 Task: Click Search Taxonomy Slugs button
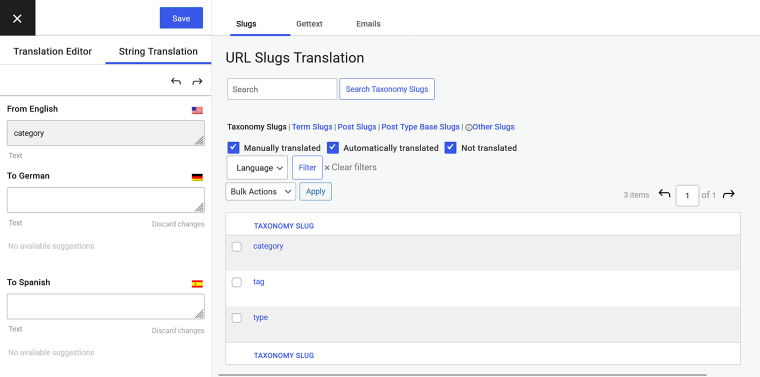point(387,89)
